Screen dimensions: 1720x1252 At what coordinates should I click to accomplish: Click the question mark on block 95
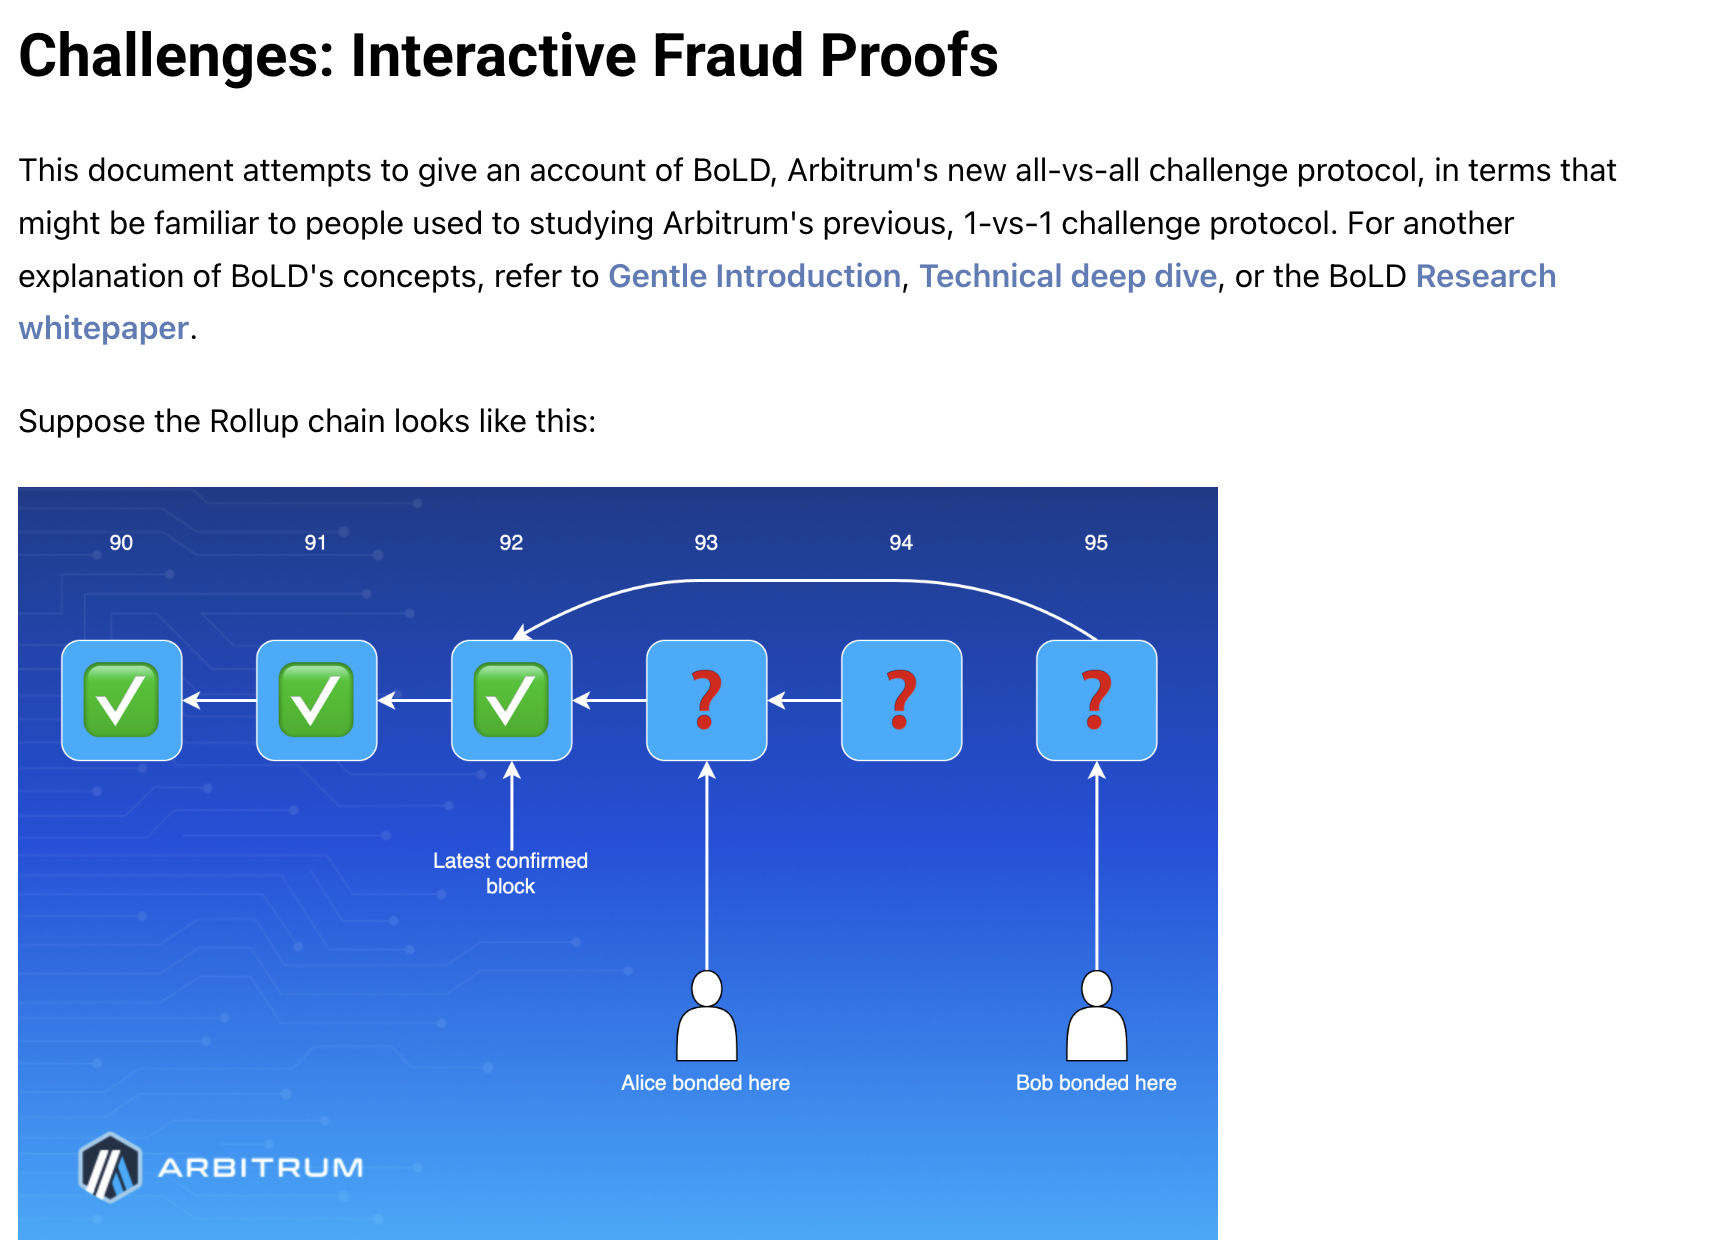pyautogui.click(x=1096, y=700)
